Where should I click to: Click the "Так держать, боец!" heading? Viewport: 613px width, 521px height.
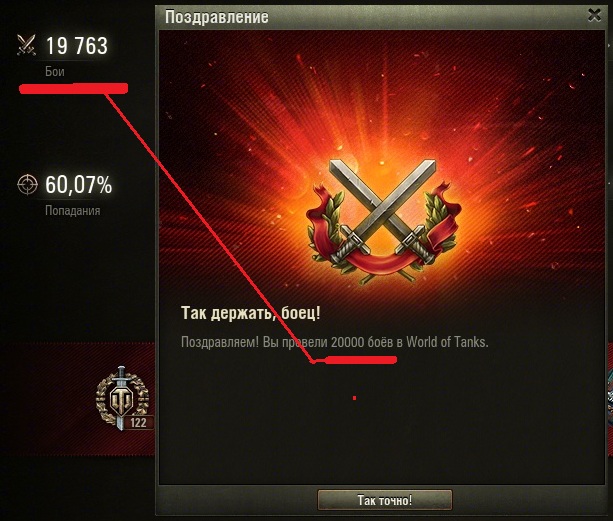251,313
